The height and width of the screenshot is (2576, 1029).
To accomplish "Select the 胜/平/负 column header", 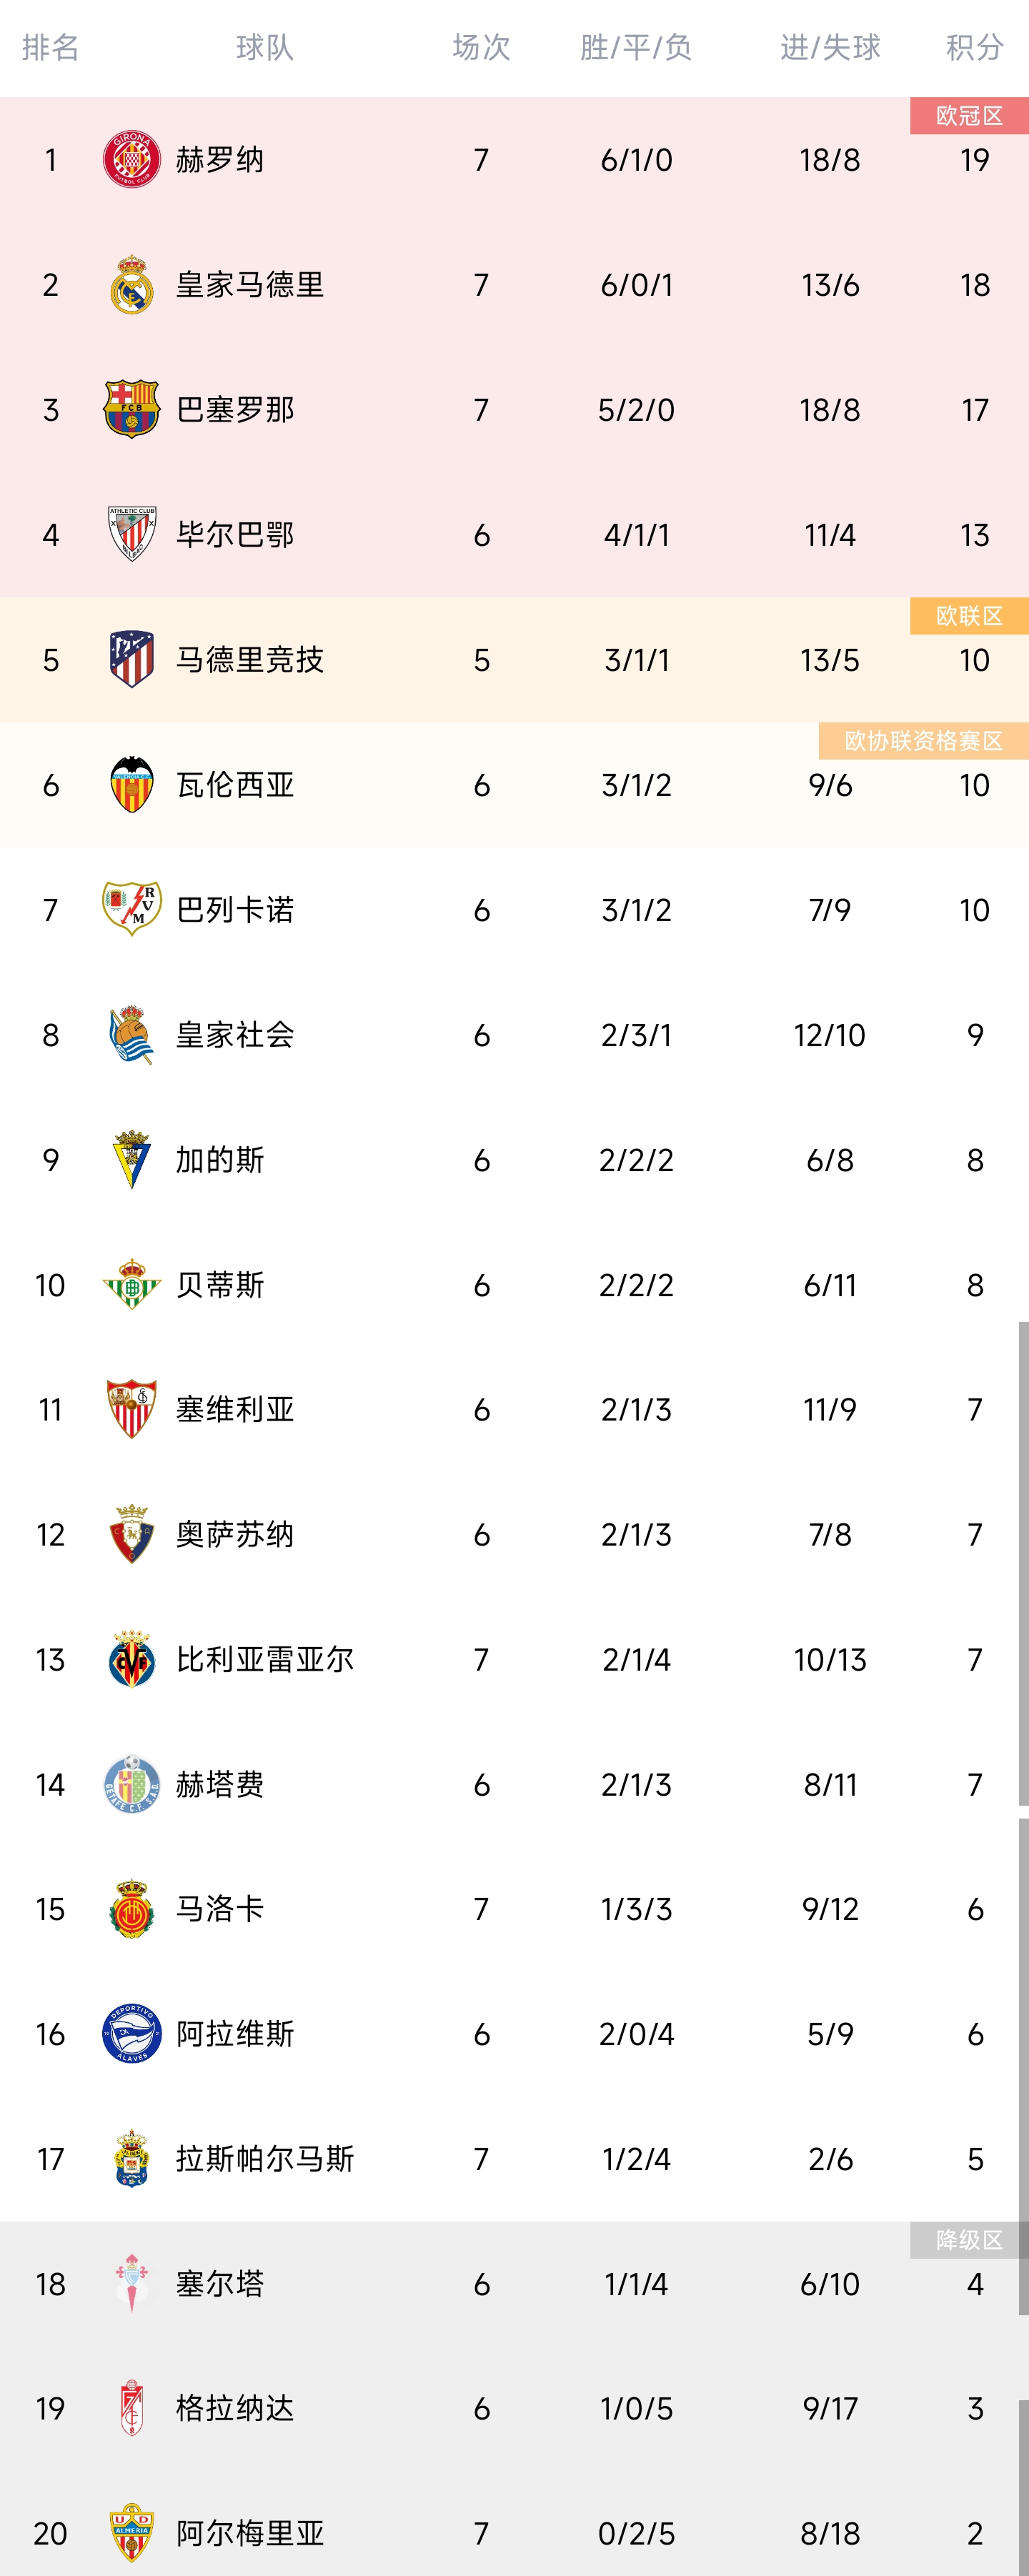I will tap(636, 47).
